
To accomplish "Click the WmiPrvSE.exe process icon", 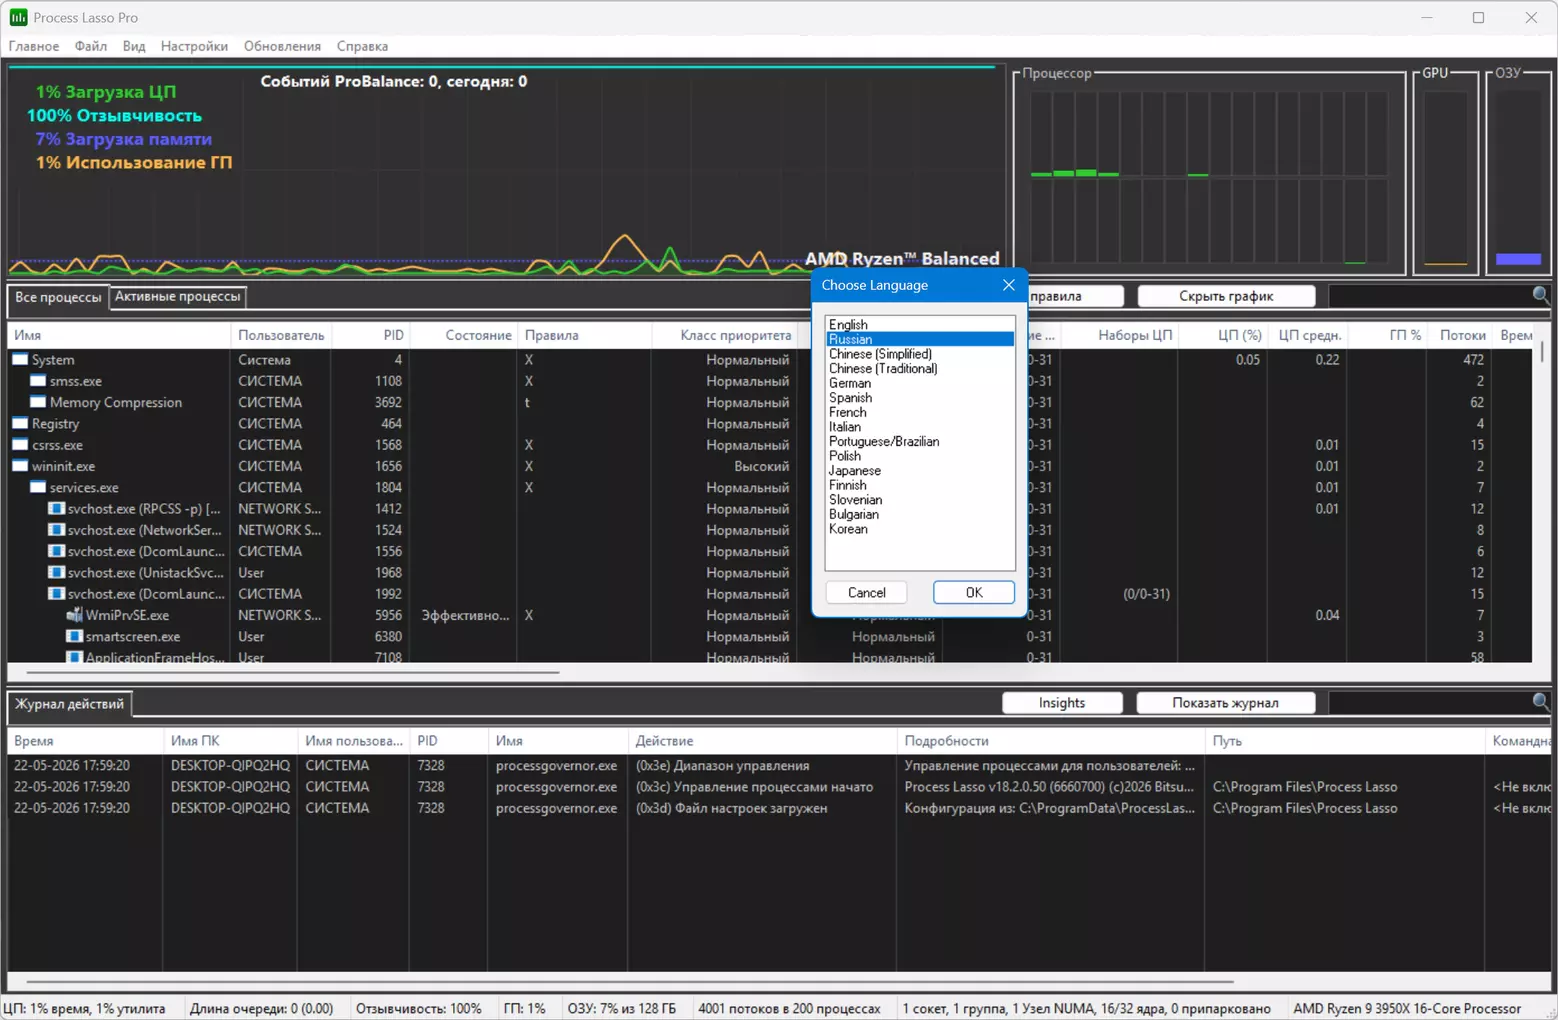I will click(x=74, y=615).
